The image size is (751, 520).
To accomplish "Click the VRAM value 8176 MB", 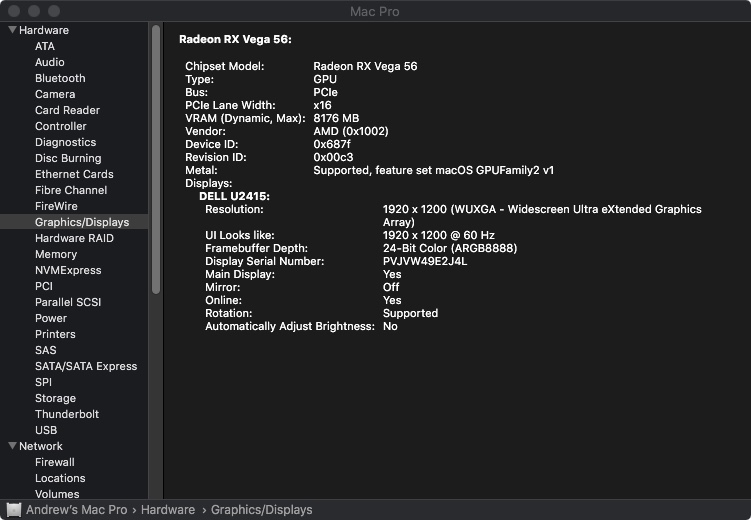I will tap(336, 118).
